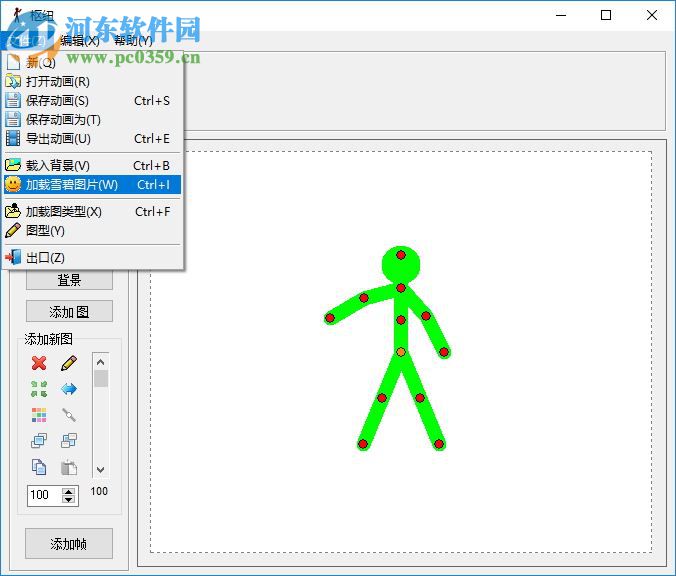The height and width of the screenshot is (576, 676).
Task: Open the colored squares color icon
Action: click(x=39, y=415)
